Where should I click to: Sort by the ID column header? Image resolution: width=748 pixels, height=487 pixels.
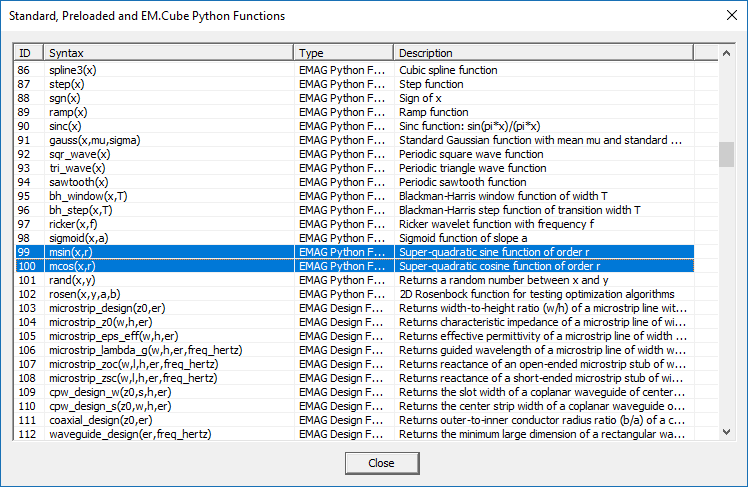(x=27, y=52)
